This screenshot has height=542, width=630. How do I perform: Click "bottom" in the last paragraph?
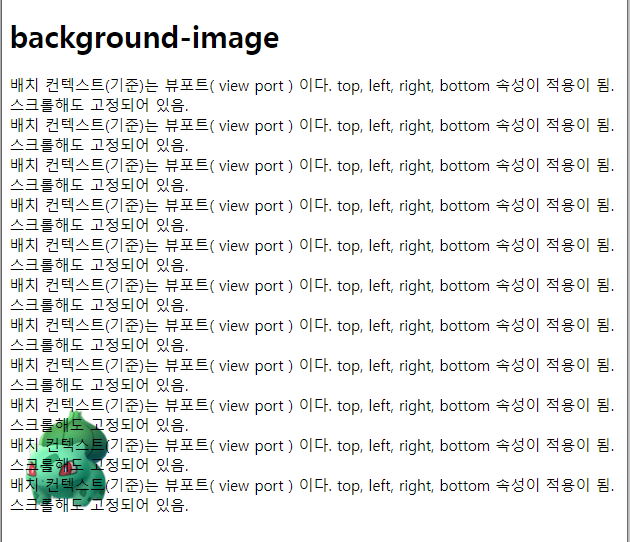(x=465, y=486)
